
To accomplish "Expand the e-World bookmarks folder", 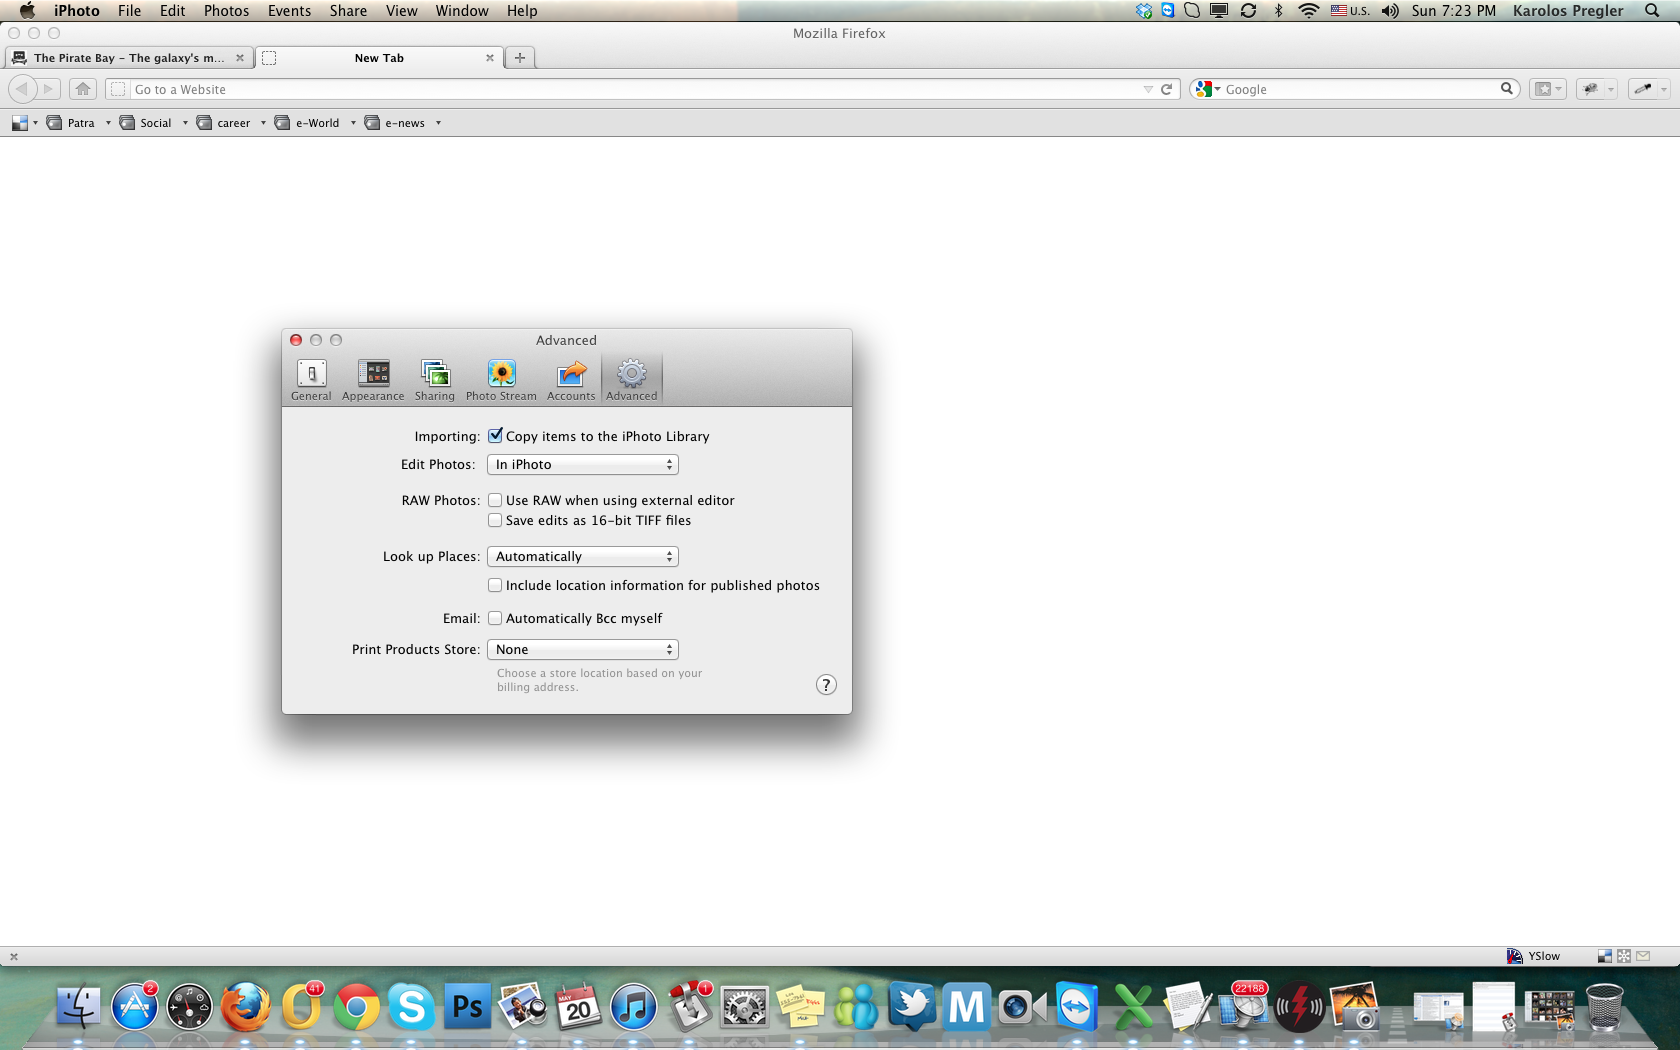I will (x=315, y=123).
